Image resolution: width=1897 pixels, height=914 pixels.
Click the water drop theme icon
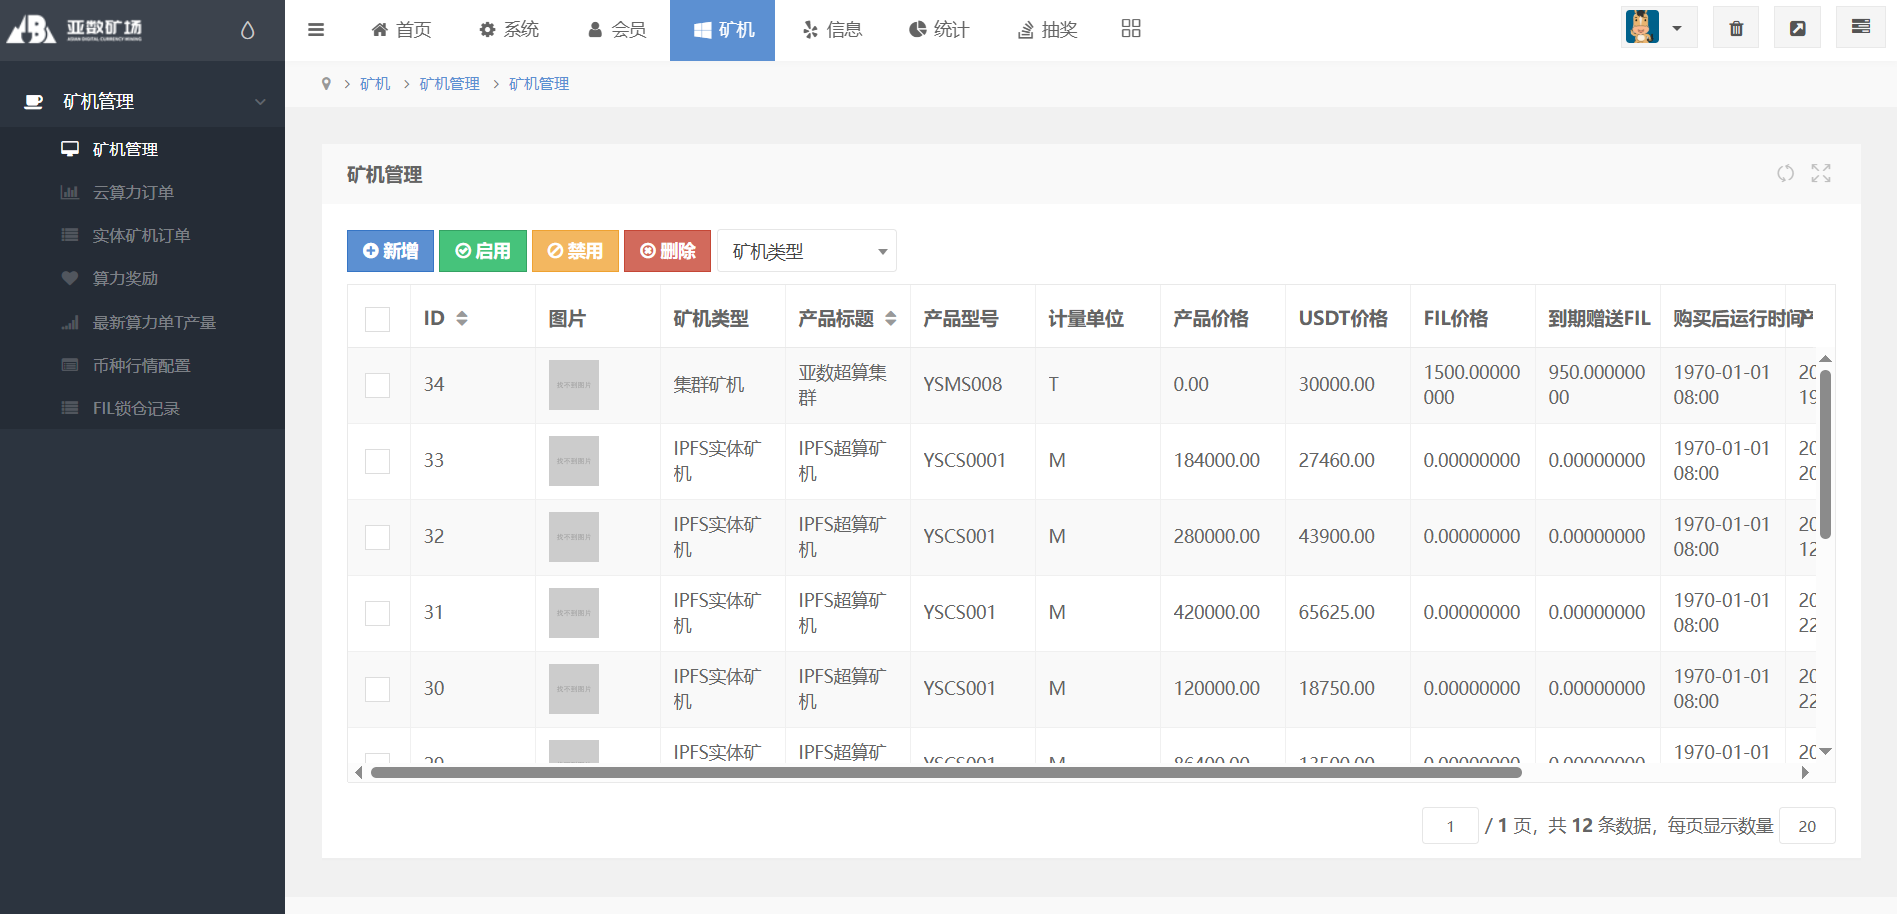(x=248, y=30)
